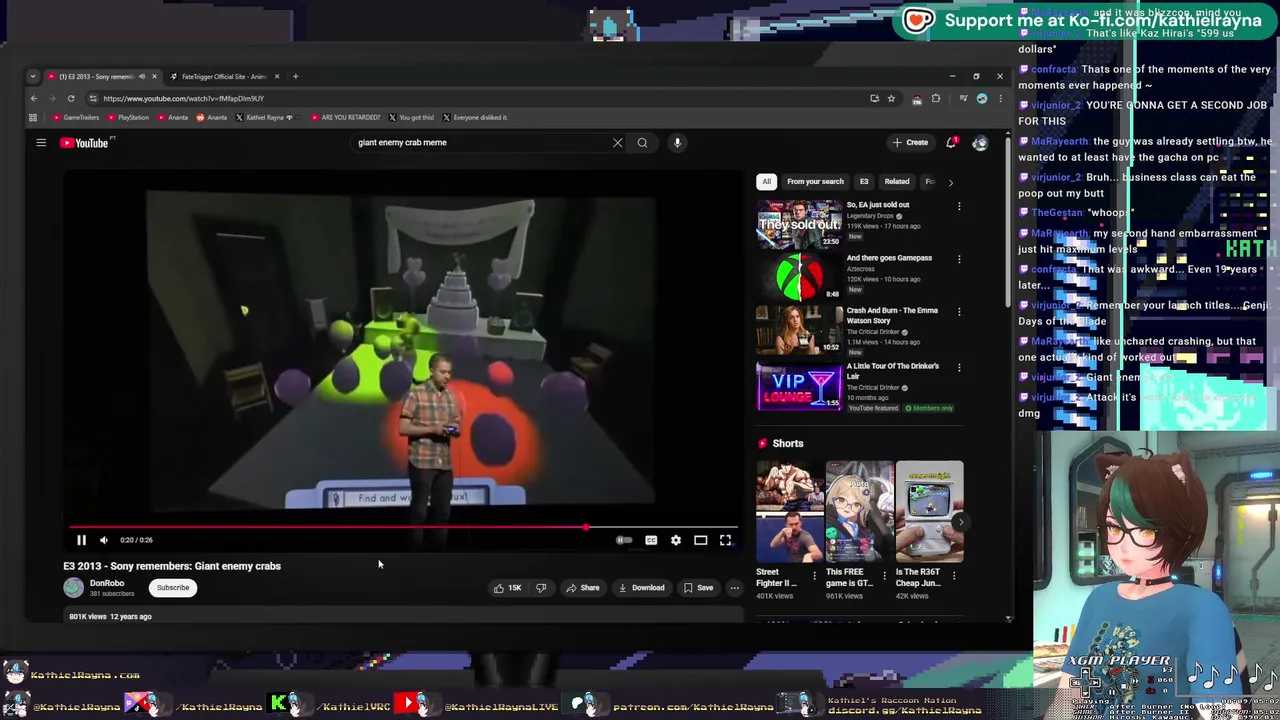Open the browser extensions puzzle icon
The width and height of the screenshot is (1280, 720).
[936, 99]
